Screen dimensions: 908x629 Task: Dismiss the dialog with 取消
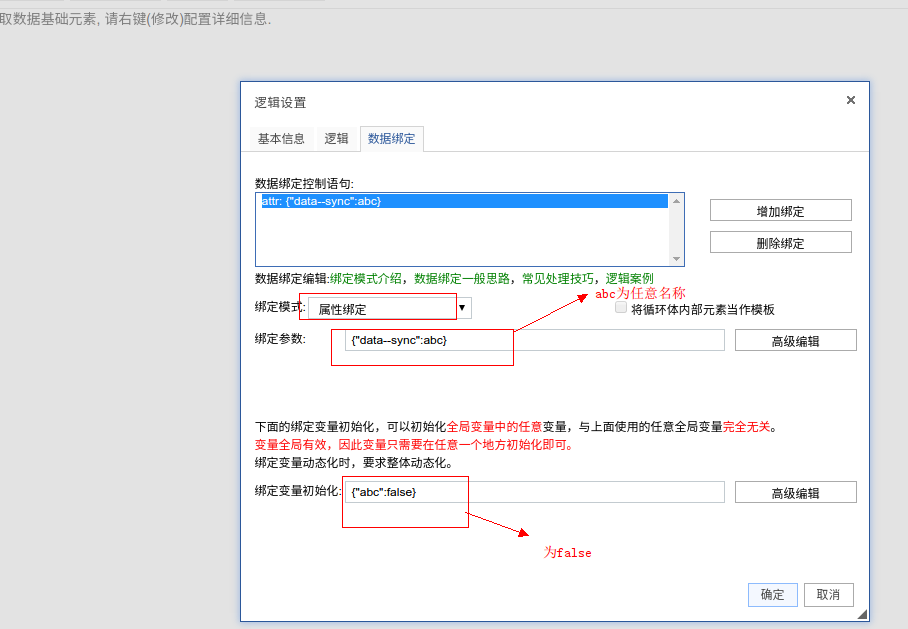828,594
